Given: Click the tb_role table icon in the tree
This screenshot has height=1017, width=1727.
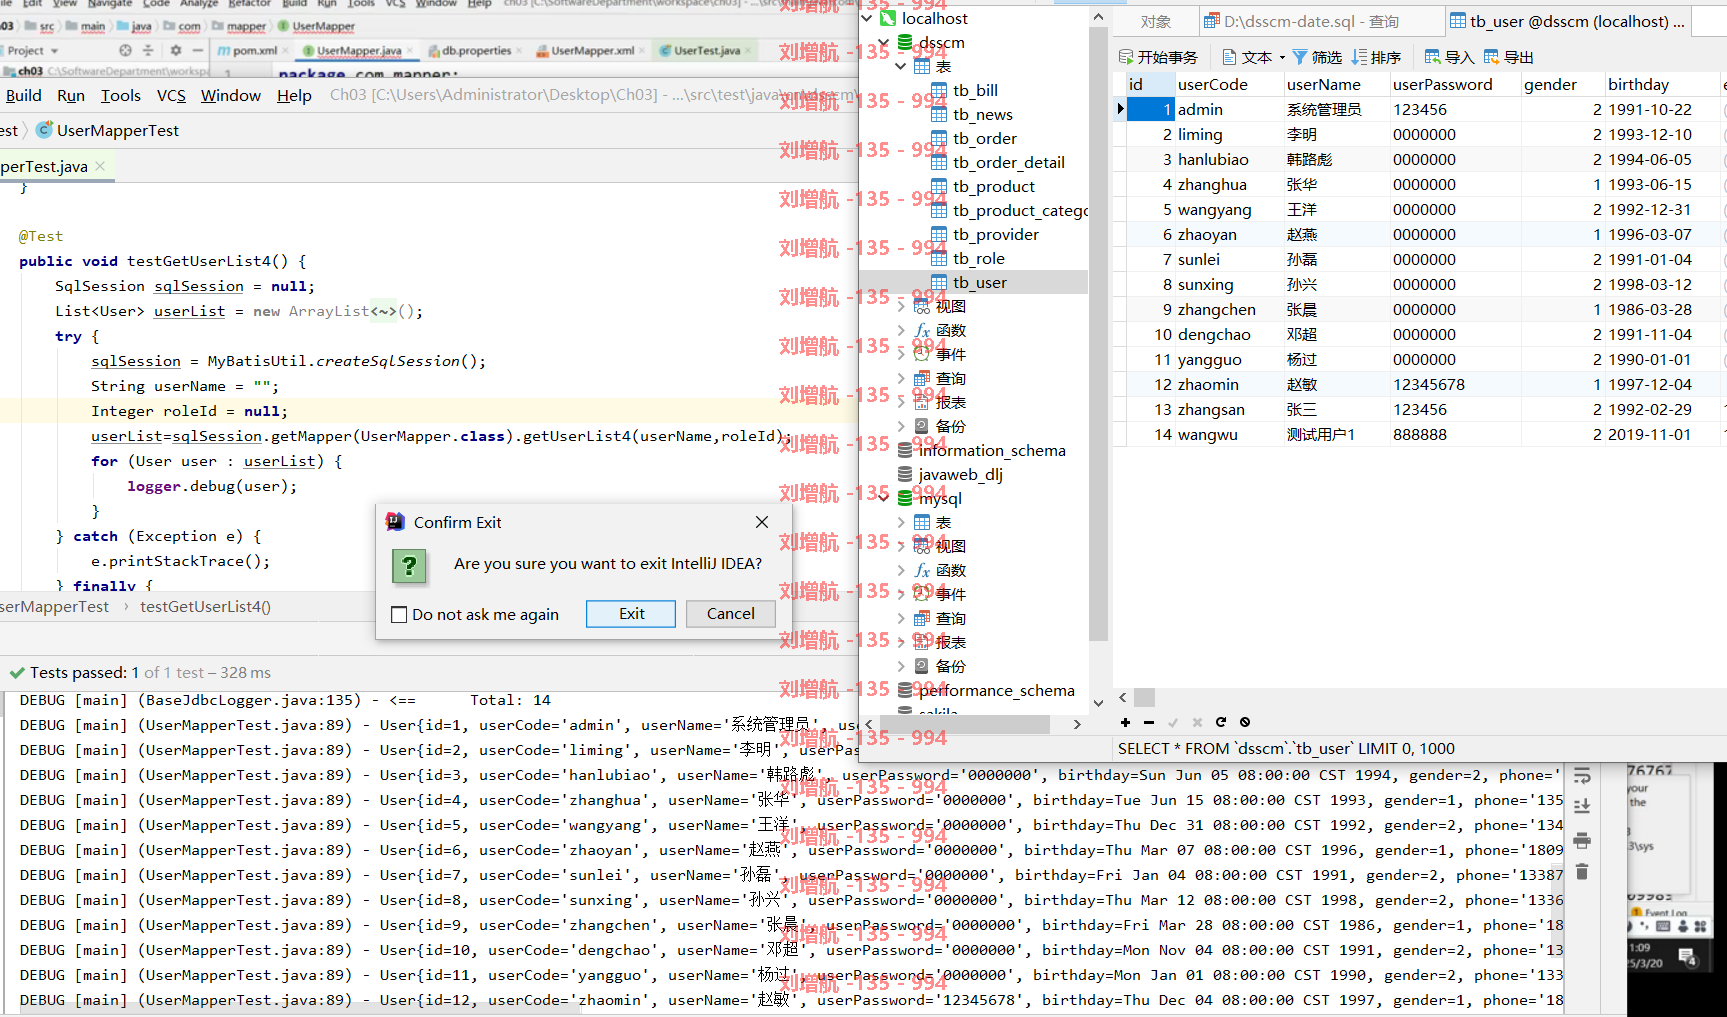Looking at the screenshot, I should coord(939,258).
